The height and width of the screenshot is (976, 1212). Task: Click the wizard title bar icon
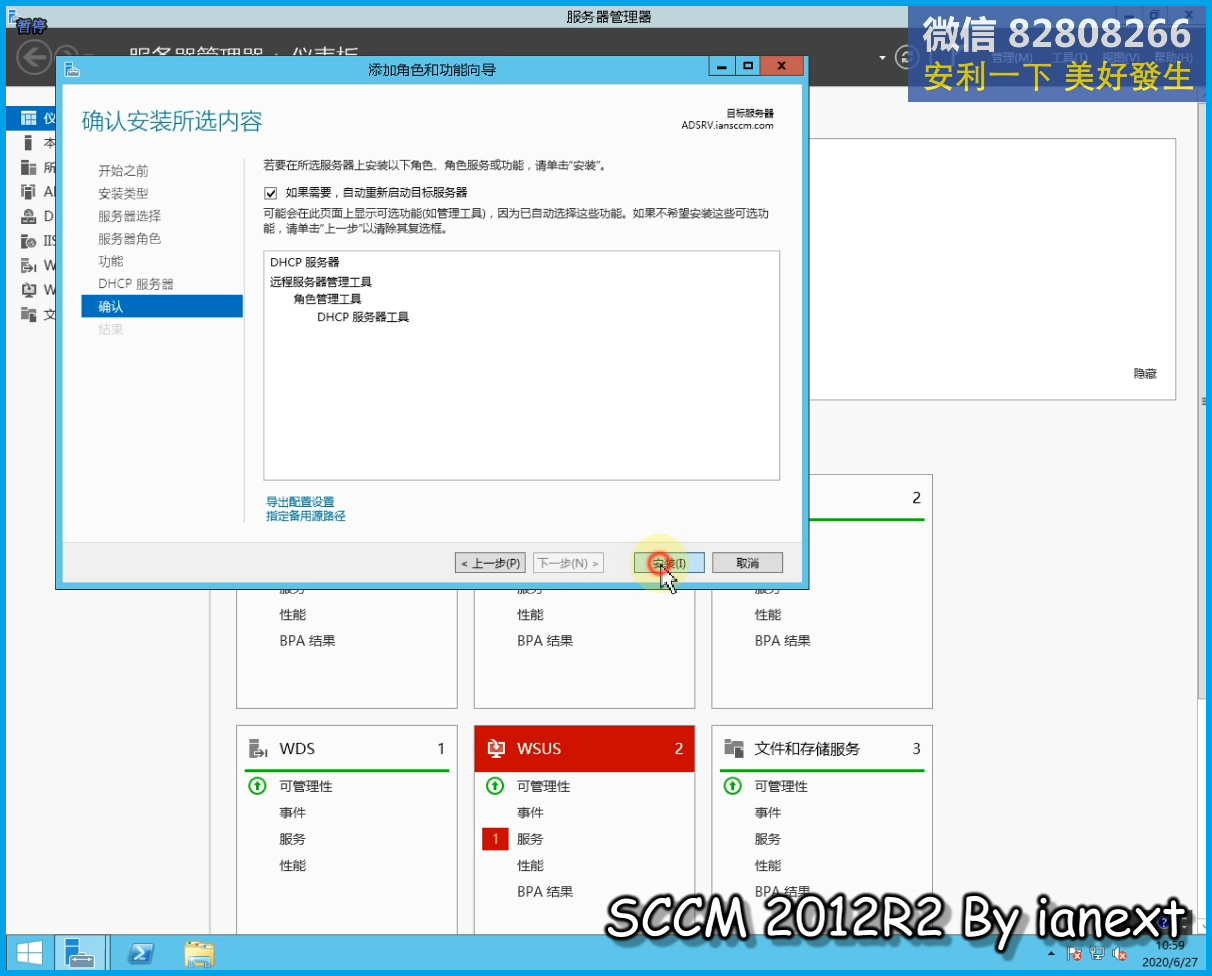click(72, 70)
